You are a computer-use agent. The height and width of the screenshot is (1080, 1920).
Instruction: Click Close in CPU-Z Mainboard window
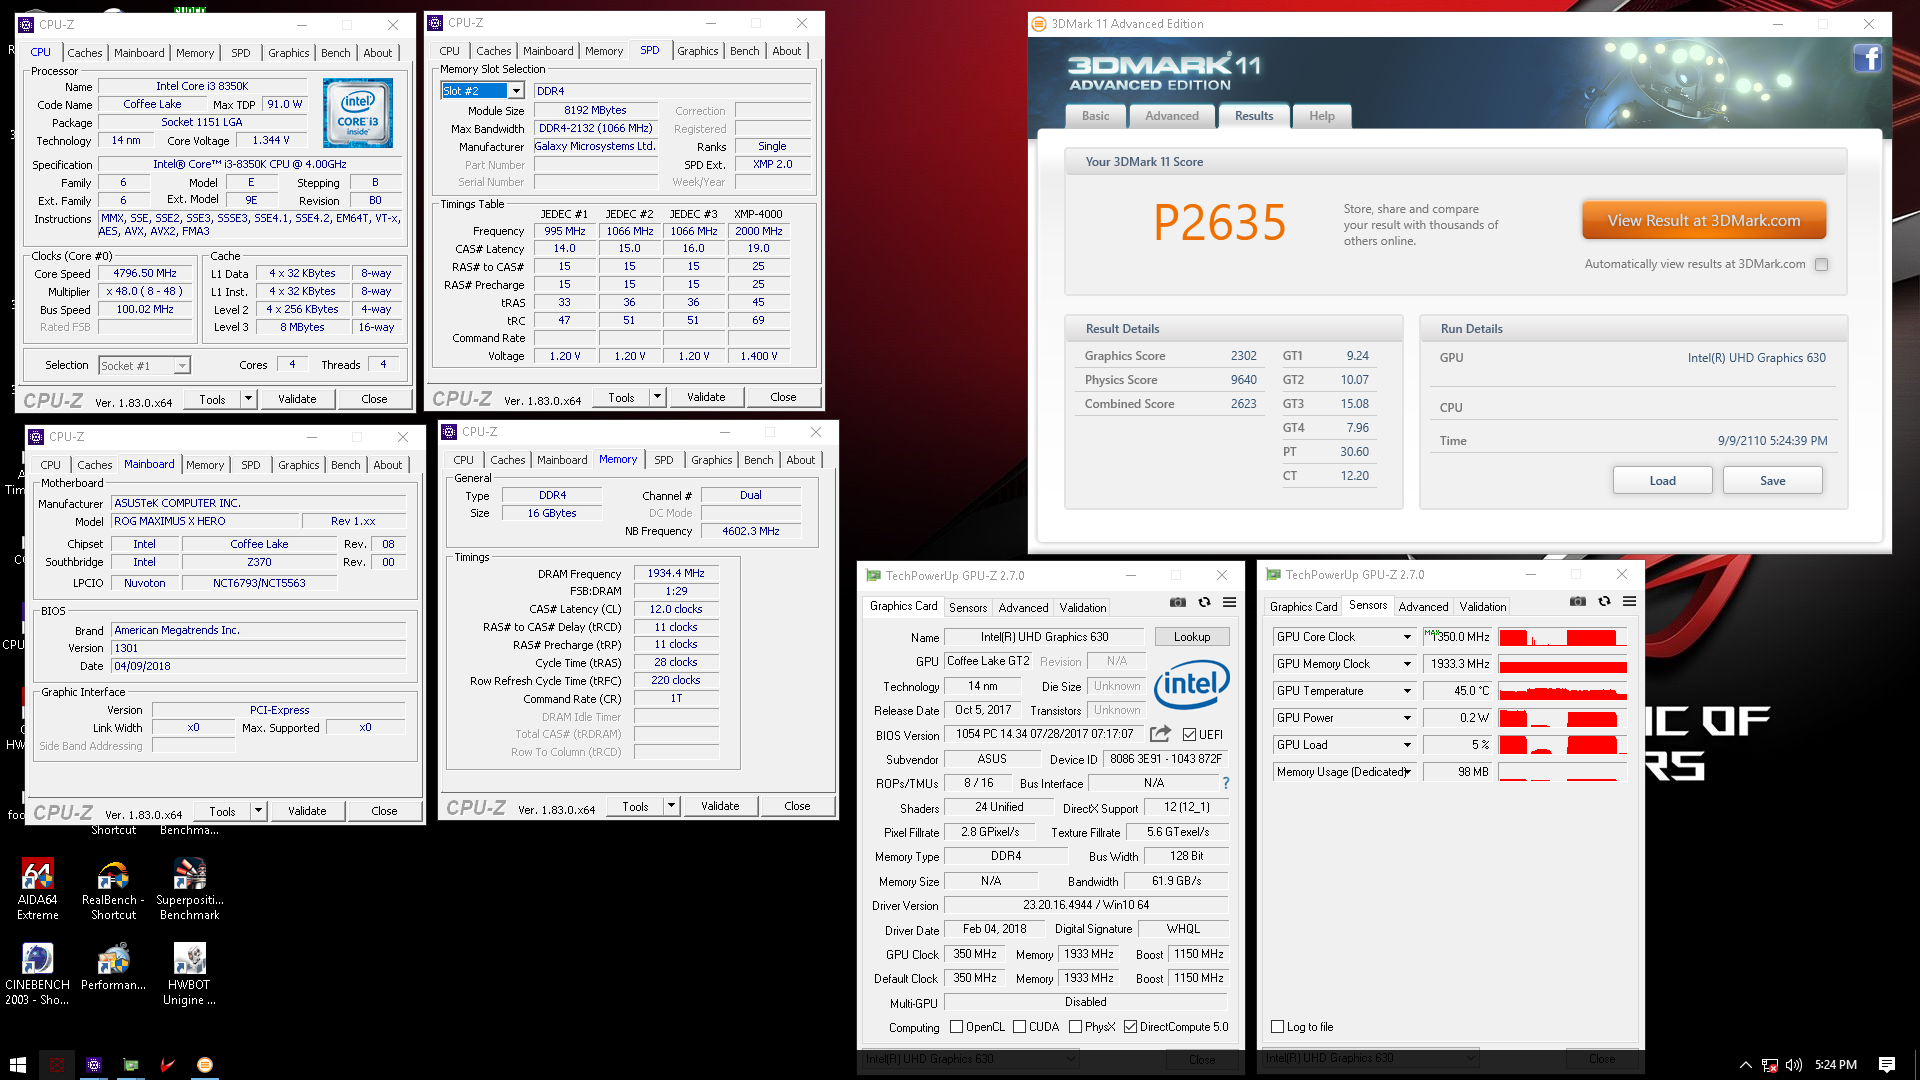[x=384, y=811]
